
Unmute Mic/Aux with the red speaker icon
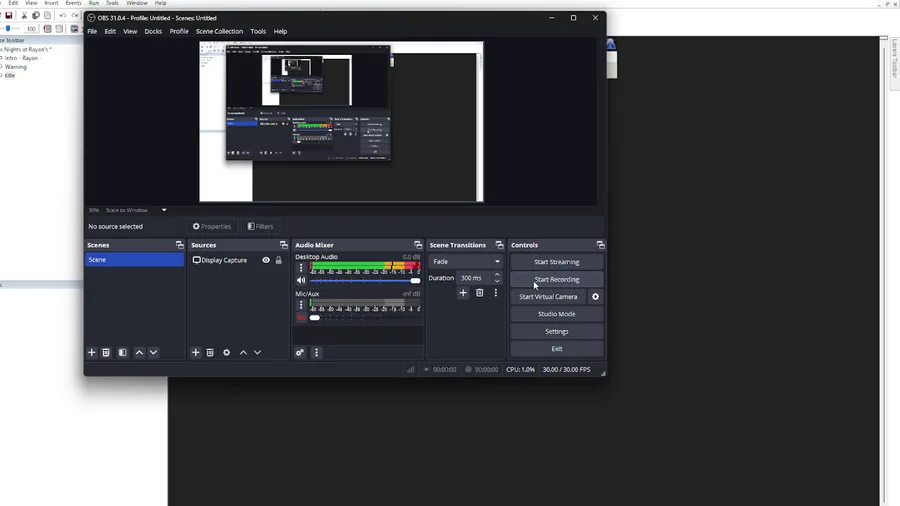point(301,317)
